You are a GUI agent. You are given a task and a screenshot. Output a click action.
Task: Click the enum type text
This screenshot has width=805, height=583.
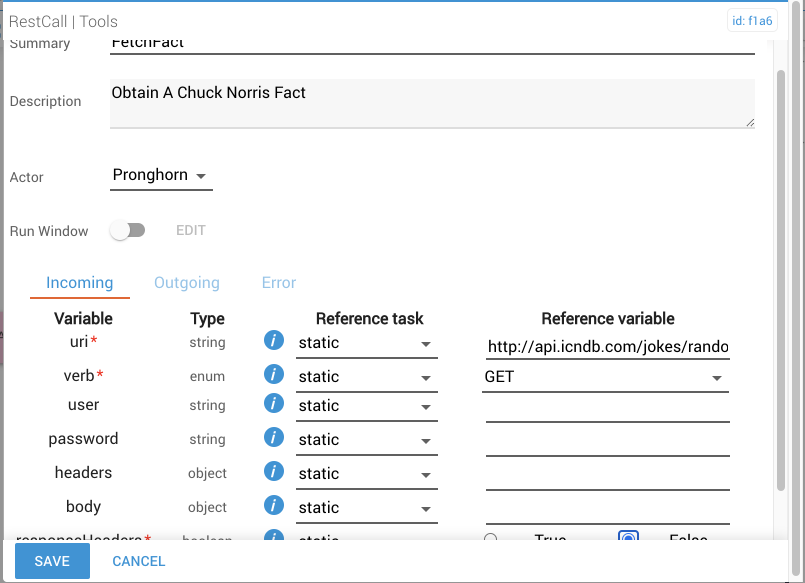tap(207, 376)
